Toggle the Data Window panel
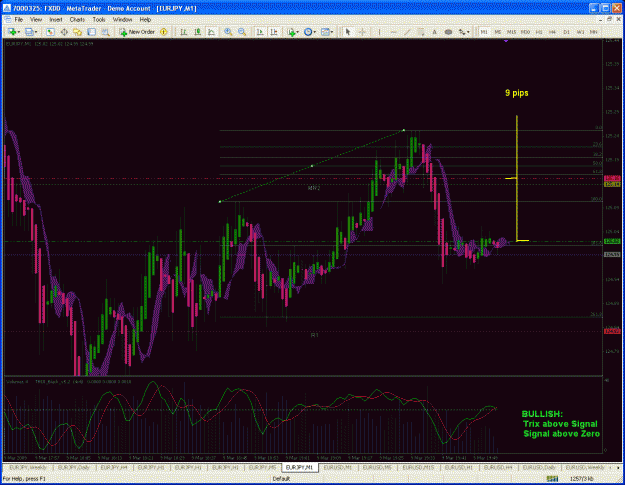The image size is (625, 485). [x=64, y=32]
